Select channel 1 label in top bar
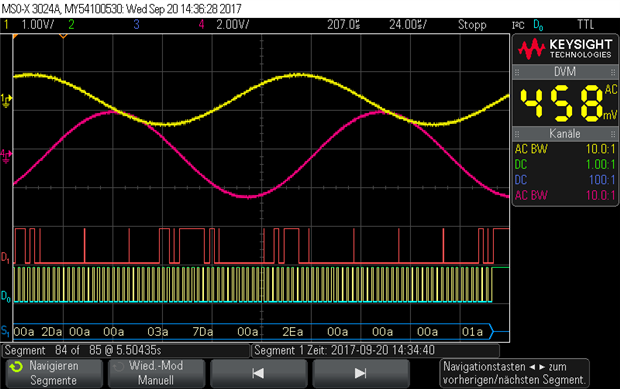Screen dimensions: 620x389 click(6, 25)
